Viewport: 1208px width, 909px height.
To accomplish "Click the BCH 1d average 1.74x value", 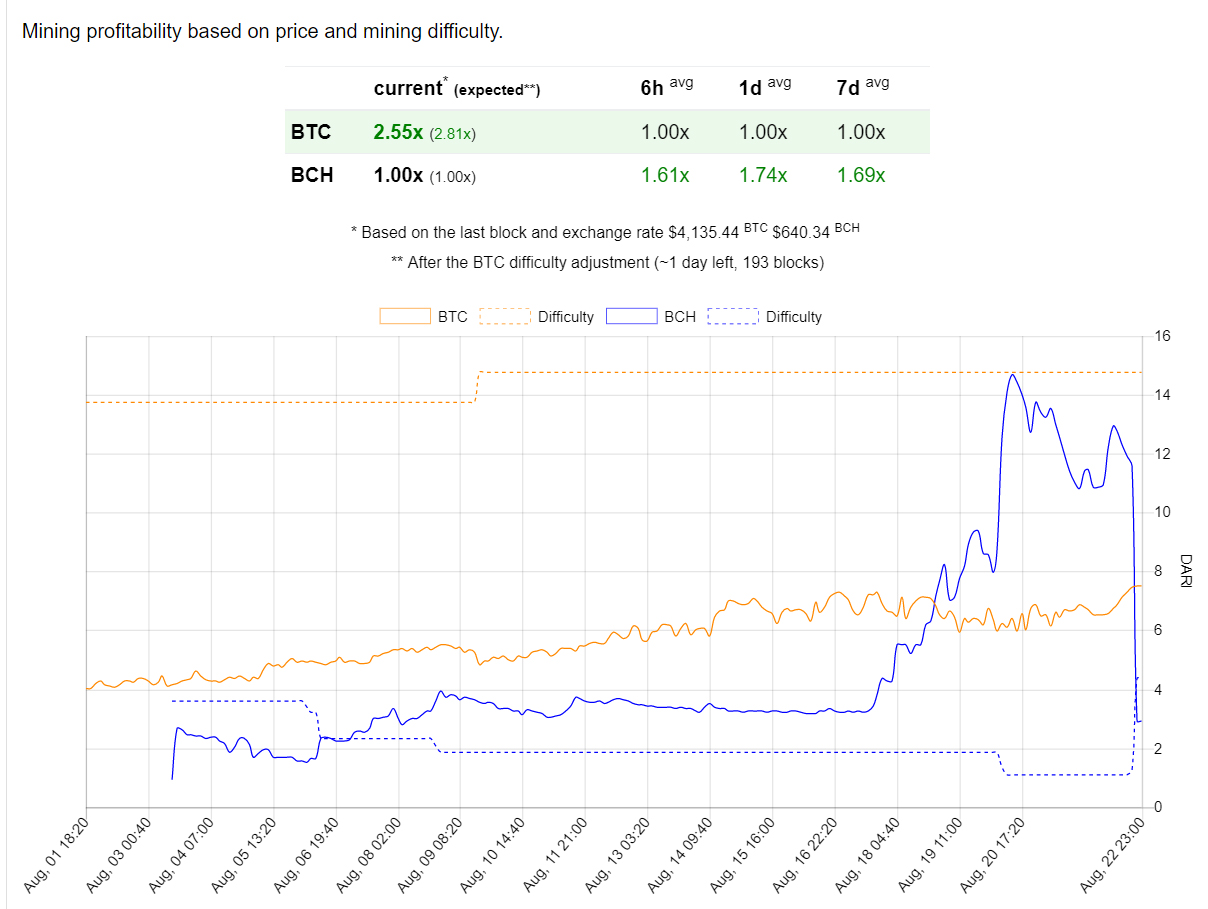I will [763, 175].
